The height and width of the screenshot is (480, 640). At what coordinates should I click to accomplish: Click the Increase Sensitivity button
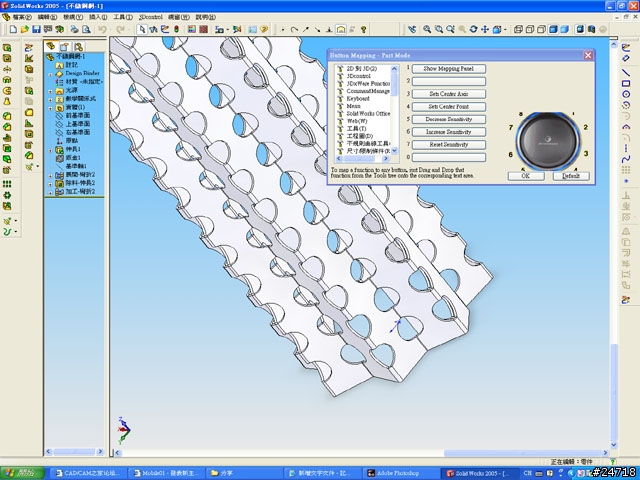click(x=449, y=132)
